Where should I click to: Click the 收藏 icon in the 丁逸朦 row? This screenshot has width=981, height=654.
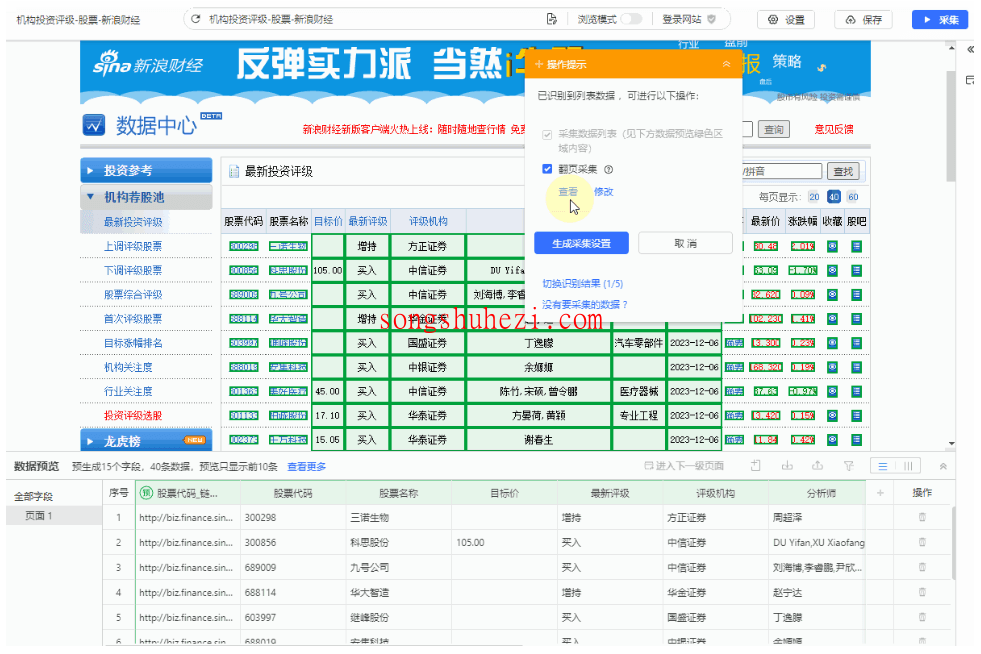[x=832, y=343]
